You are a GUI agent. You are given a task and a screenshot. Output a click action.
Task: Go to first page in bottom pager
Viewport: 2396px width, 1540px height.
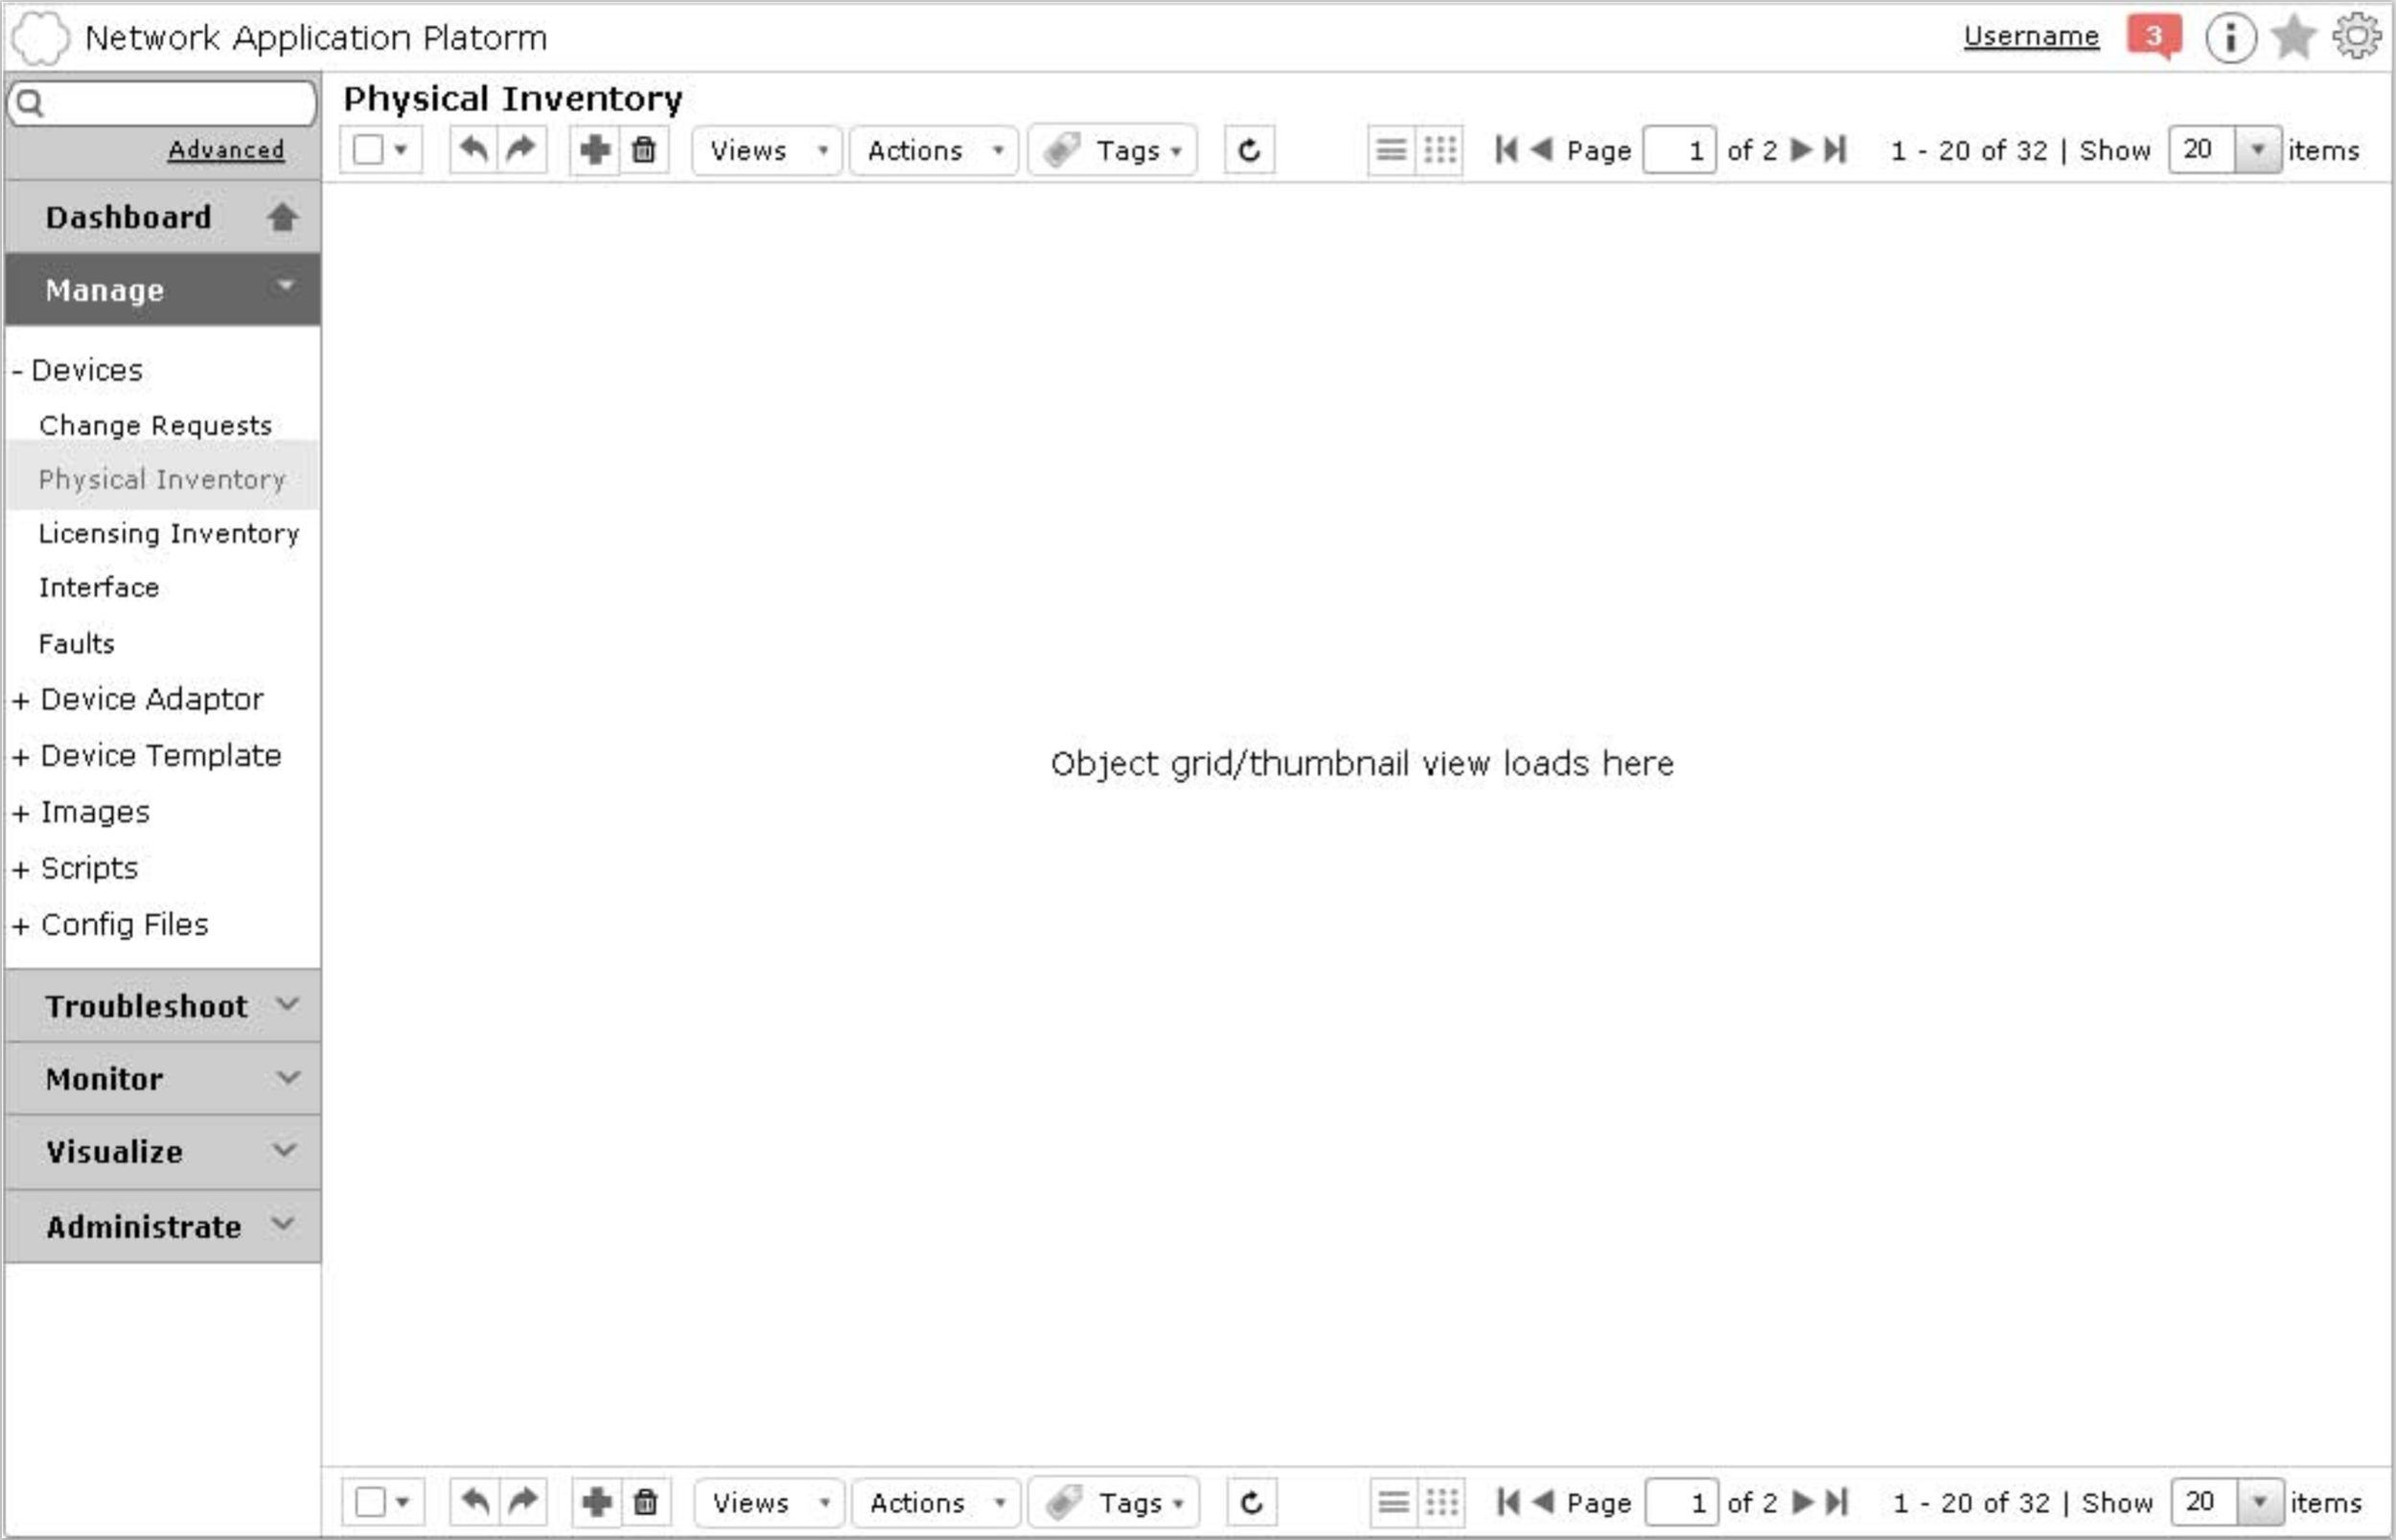click(1508, 1501)
